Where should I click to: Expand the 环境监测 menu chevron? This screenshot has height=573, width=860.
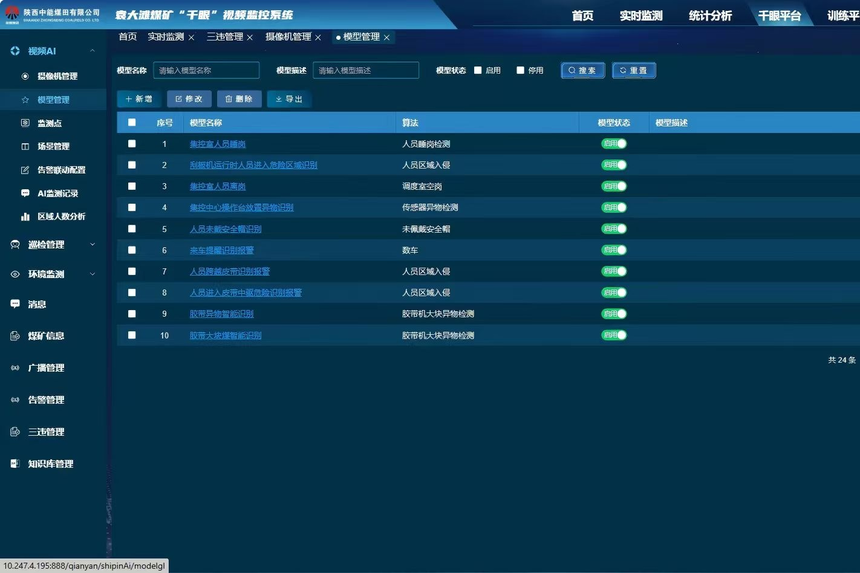tap(92, 274)
